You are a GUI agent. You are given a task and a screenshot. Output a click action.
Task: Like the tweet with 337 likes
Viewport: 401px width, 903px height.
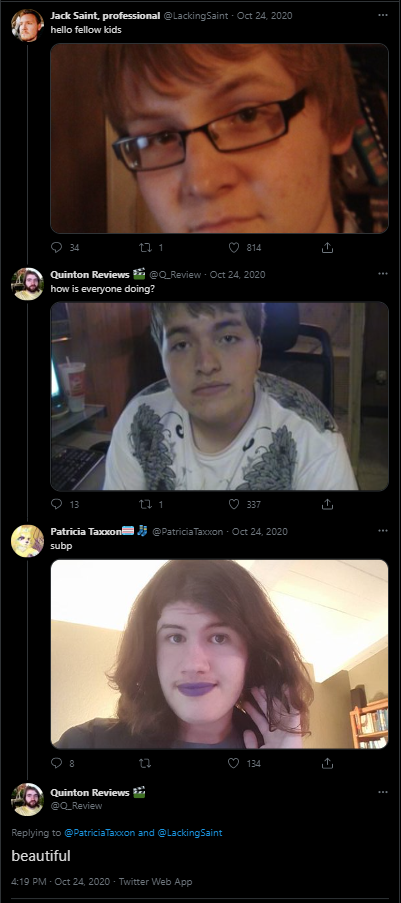pyautogui.click(x=234, y=504)
